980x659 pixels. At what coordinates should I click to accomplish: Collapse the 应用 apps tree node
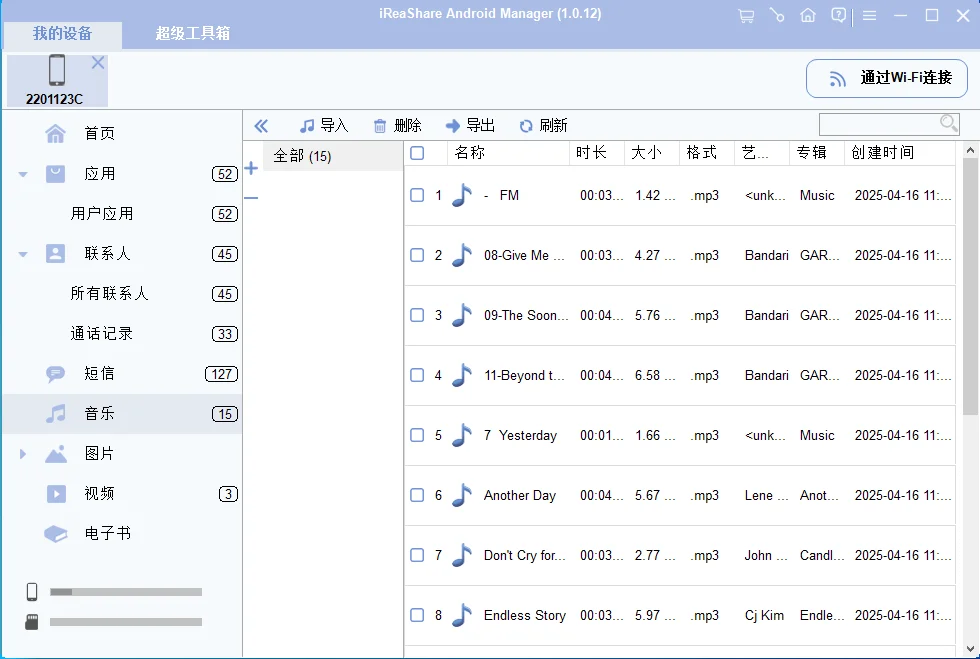click(23, 174)
